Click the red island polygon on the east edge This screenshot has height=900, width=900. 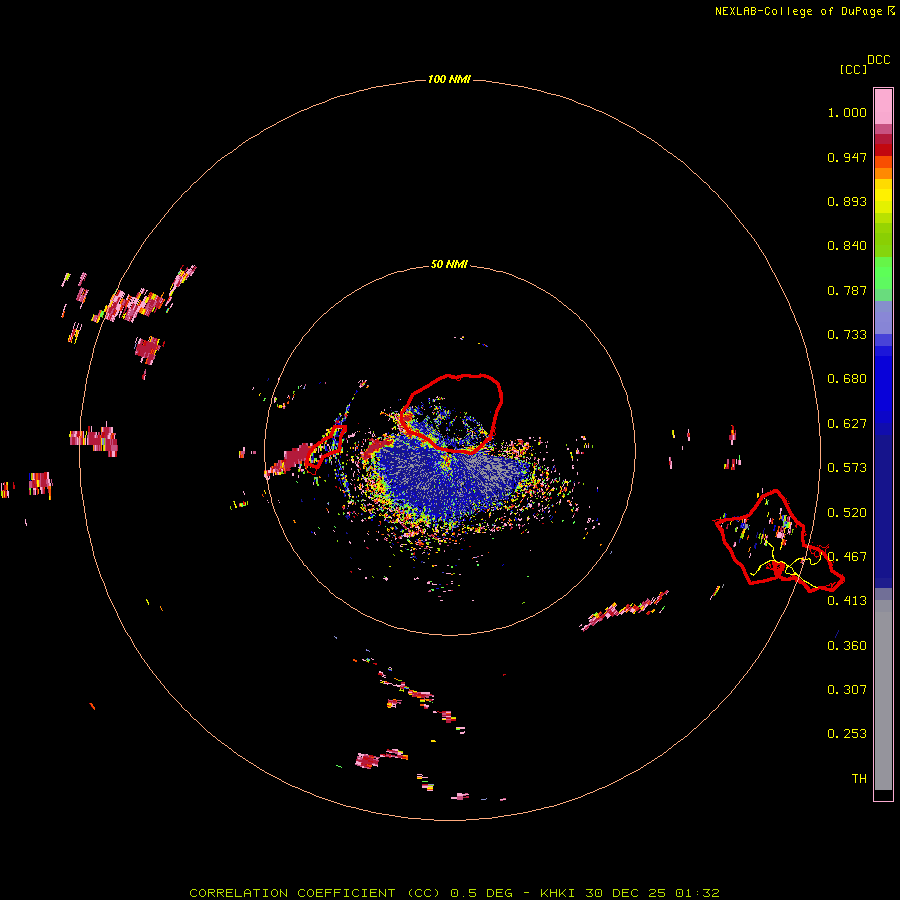pos(777,541)
